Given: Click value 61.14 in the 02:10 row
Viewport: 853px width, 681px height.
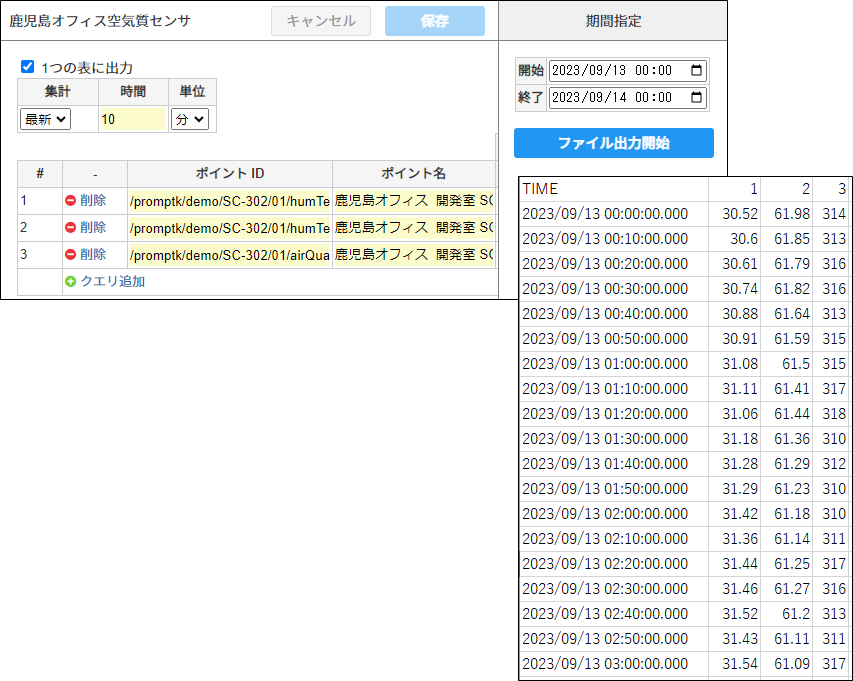Looking at the screenshot, I should click(x=792, y=539).
